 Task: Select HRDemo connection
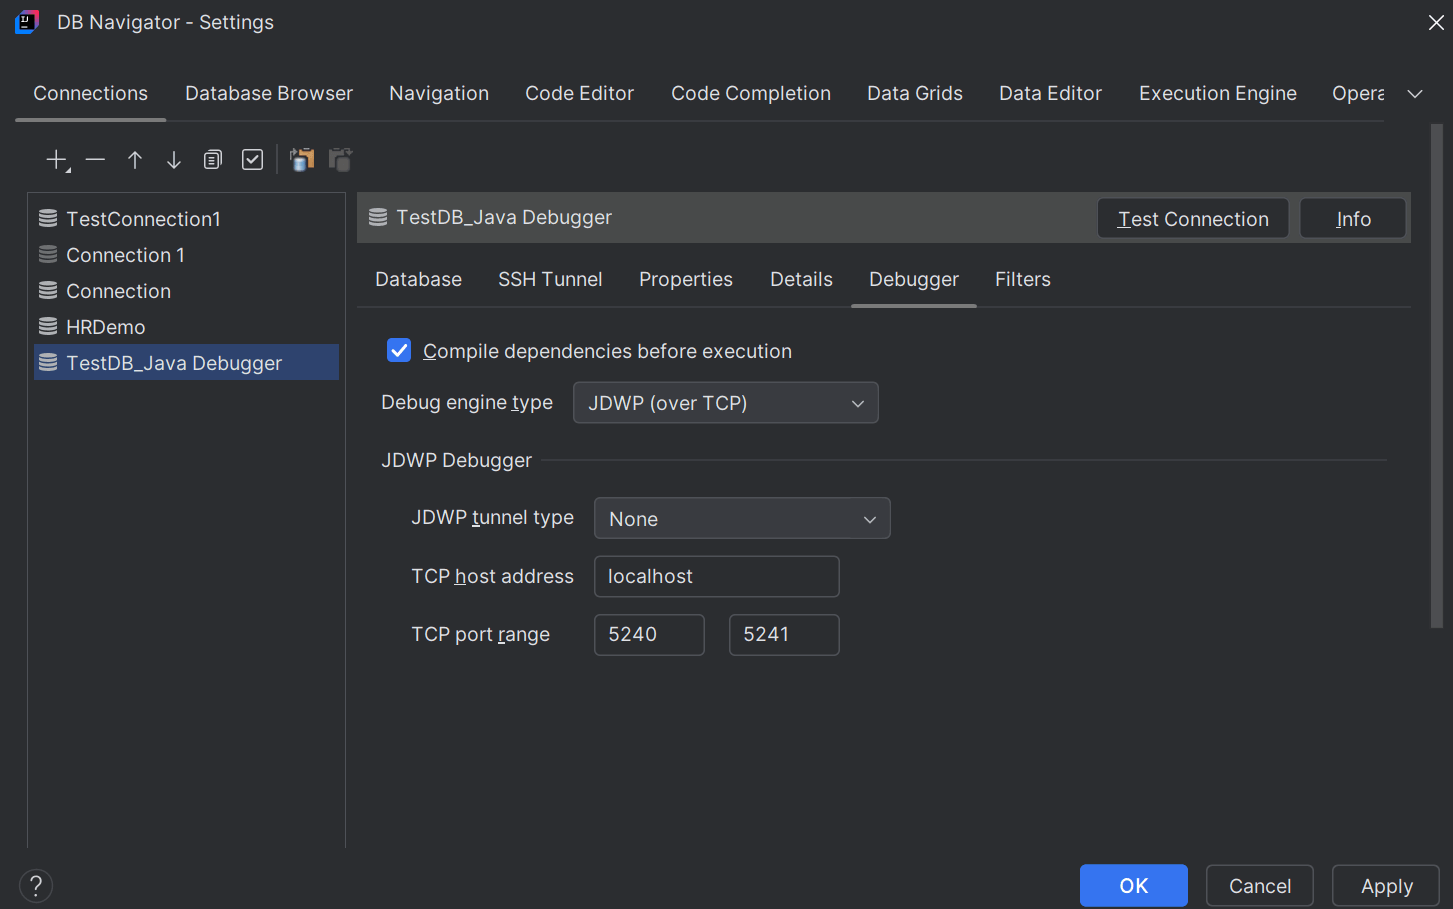click(186, 326)
